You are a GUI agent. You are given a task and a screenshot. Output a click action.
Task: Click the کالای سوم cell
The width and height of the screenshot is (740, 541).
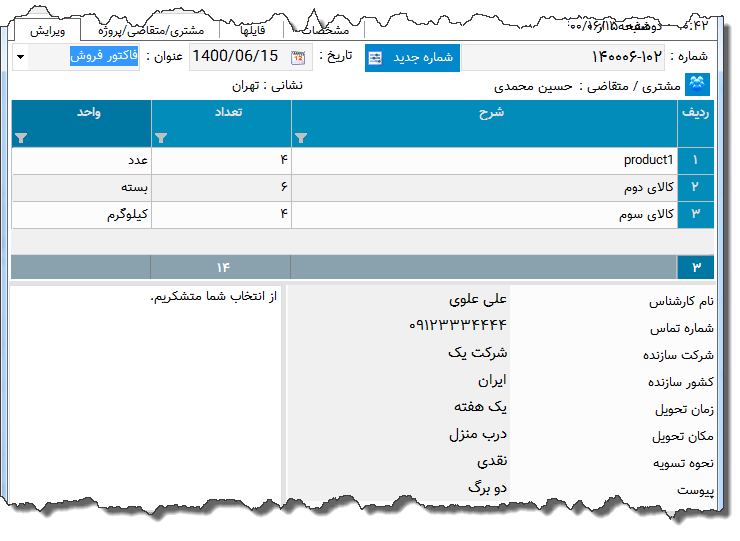(x=485, y=214)
